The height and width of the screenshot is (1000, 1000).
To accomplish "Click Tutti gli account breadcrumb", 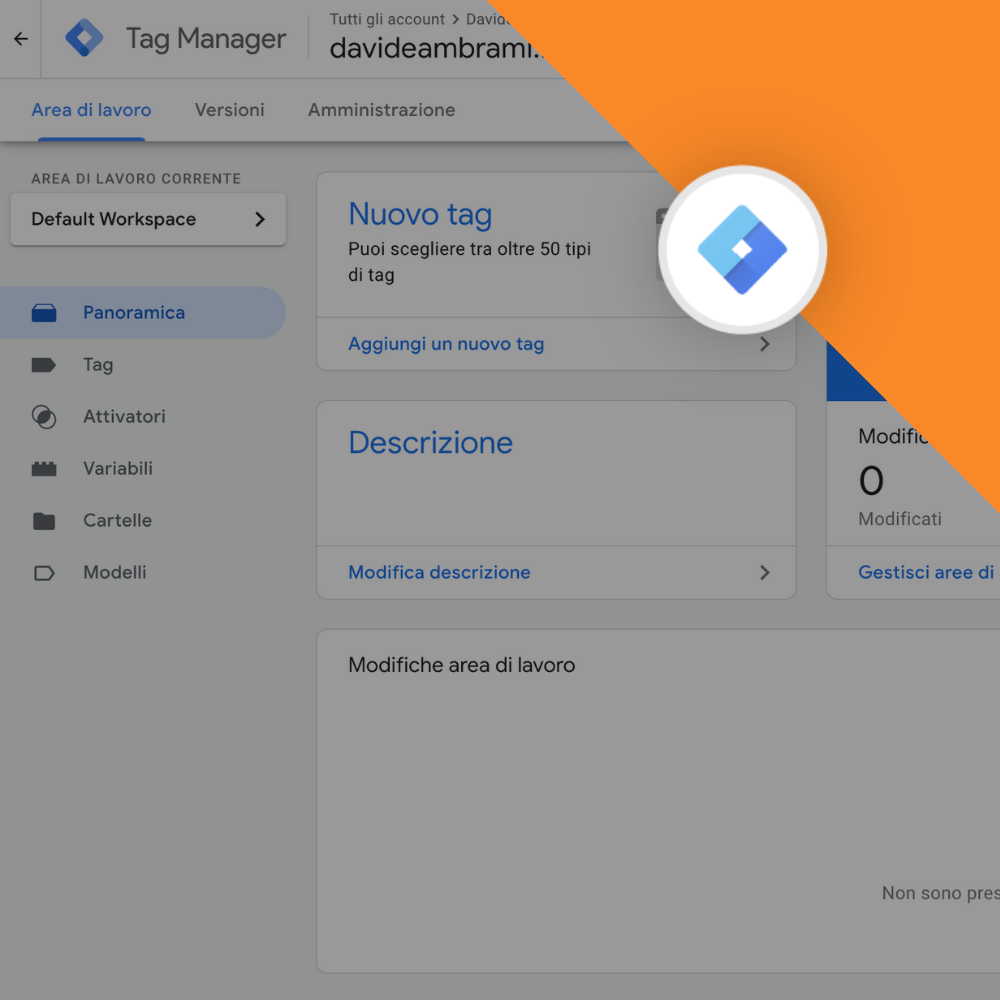I will click(x=386, y=19).
